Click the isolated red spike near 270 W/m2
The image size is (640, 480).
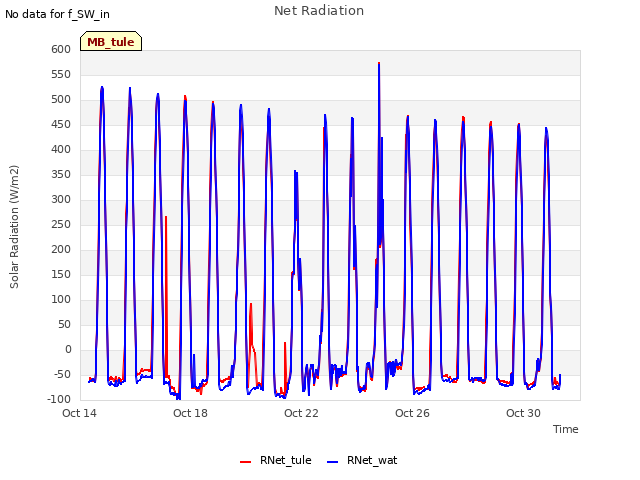tap(166, 217)
